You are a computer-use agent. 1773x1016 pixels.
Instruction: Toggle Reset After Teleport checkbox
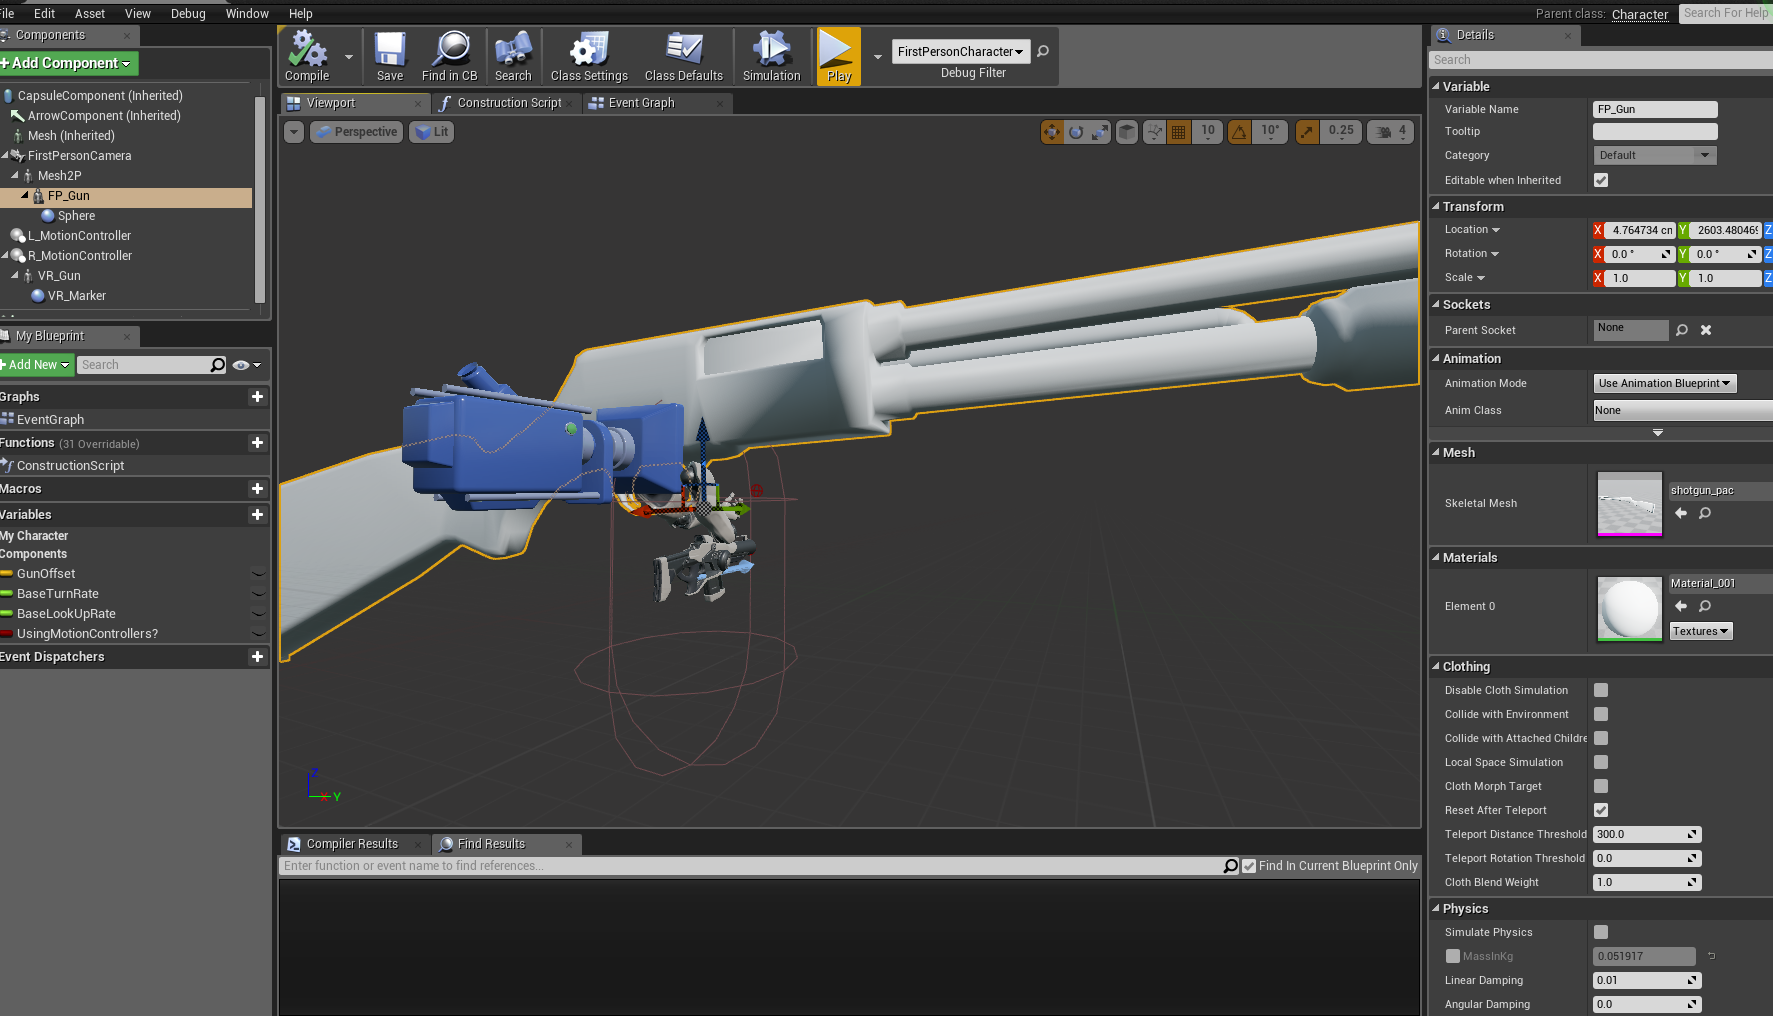[1601, 810]
